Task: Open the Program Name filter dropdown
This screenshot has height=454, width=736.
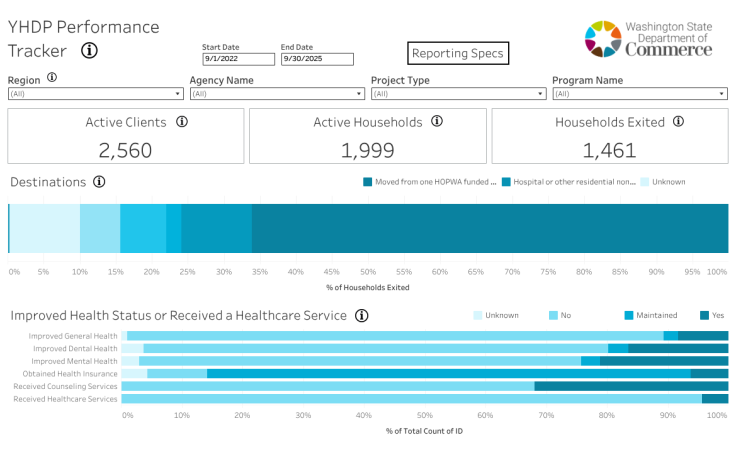Action: tap(640, 94)
